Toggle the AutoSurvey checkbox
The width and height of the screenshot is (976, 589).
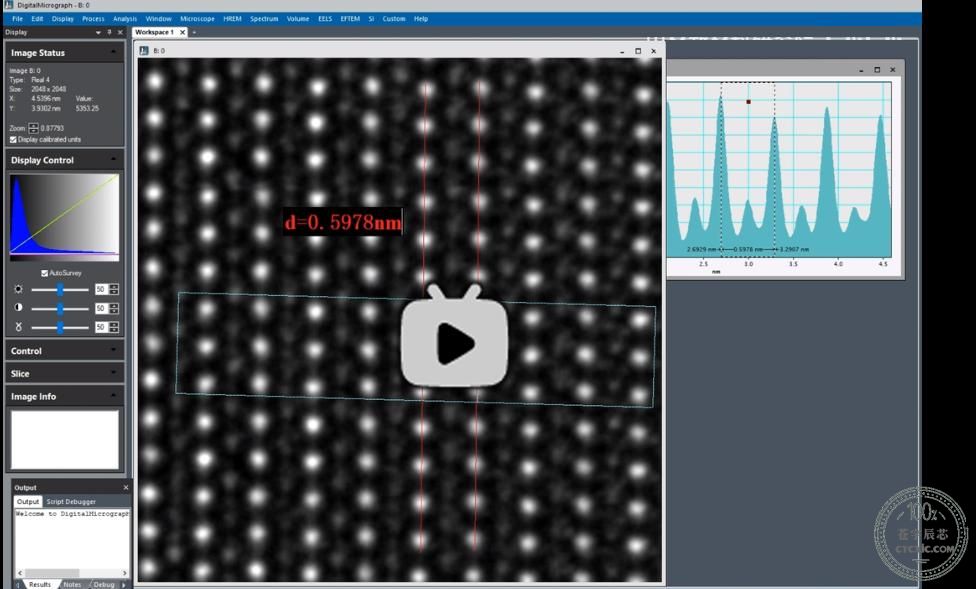tap(44, 273)
